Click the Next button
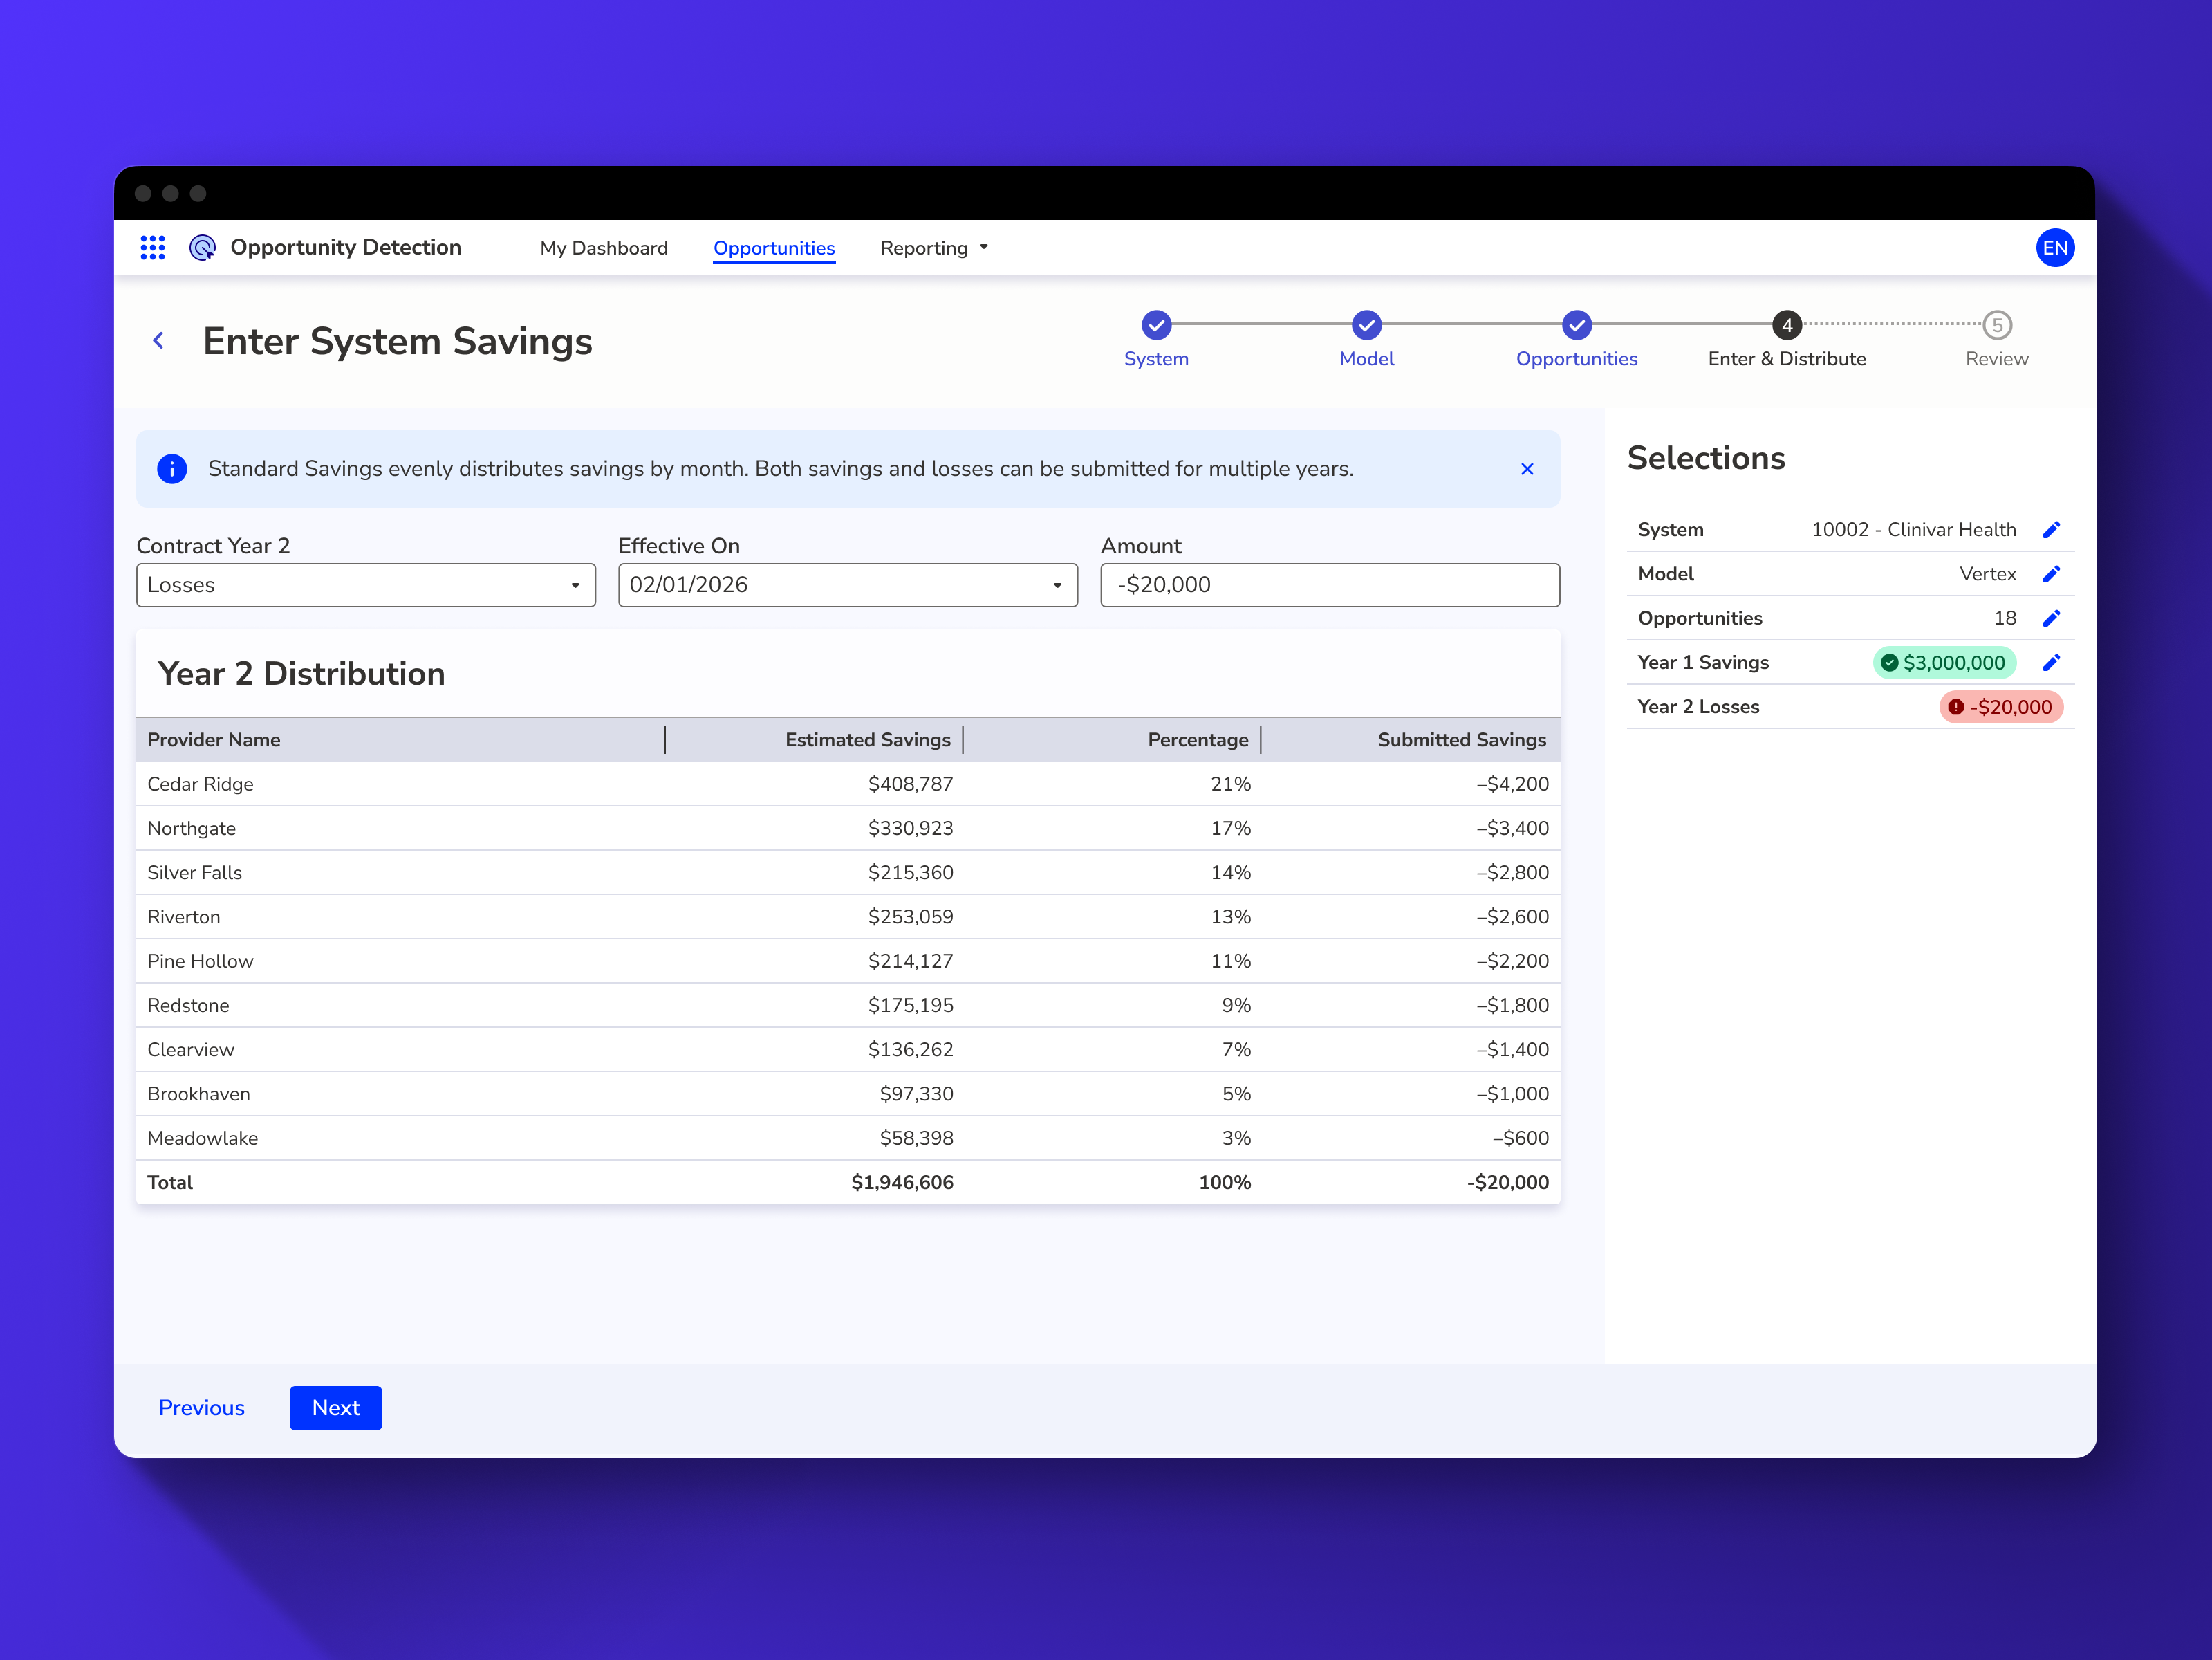This screenshot has width=2212, height=1660. (x=335, y=1407)
